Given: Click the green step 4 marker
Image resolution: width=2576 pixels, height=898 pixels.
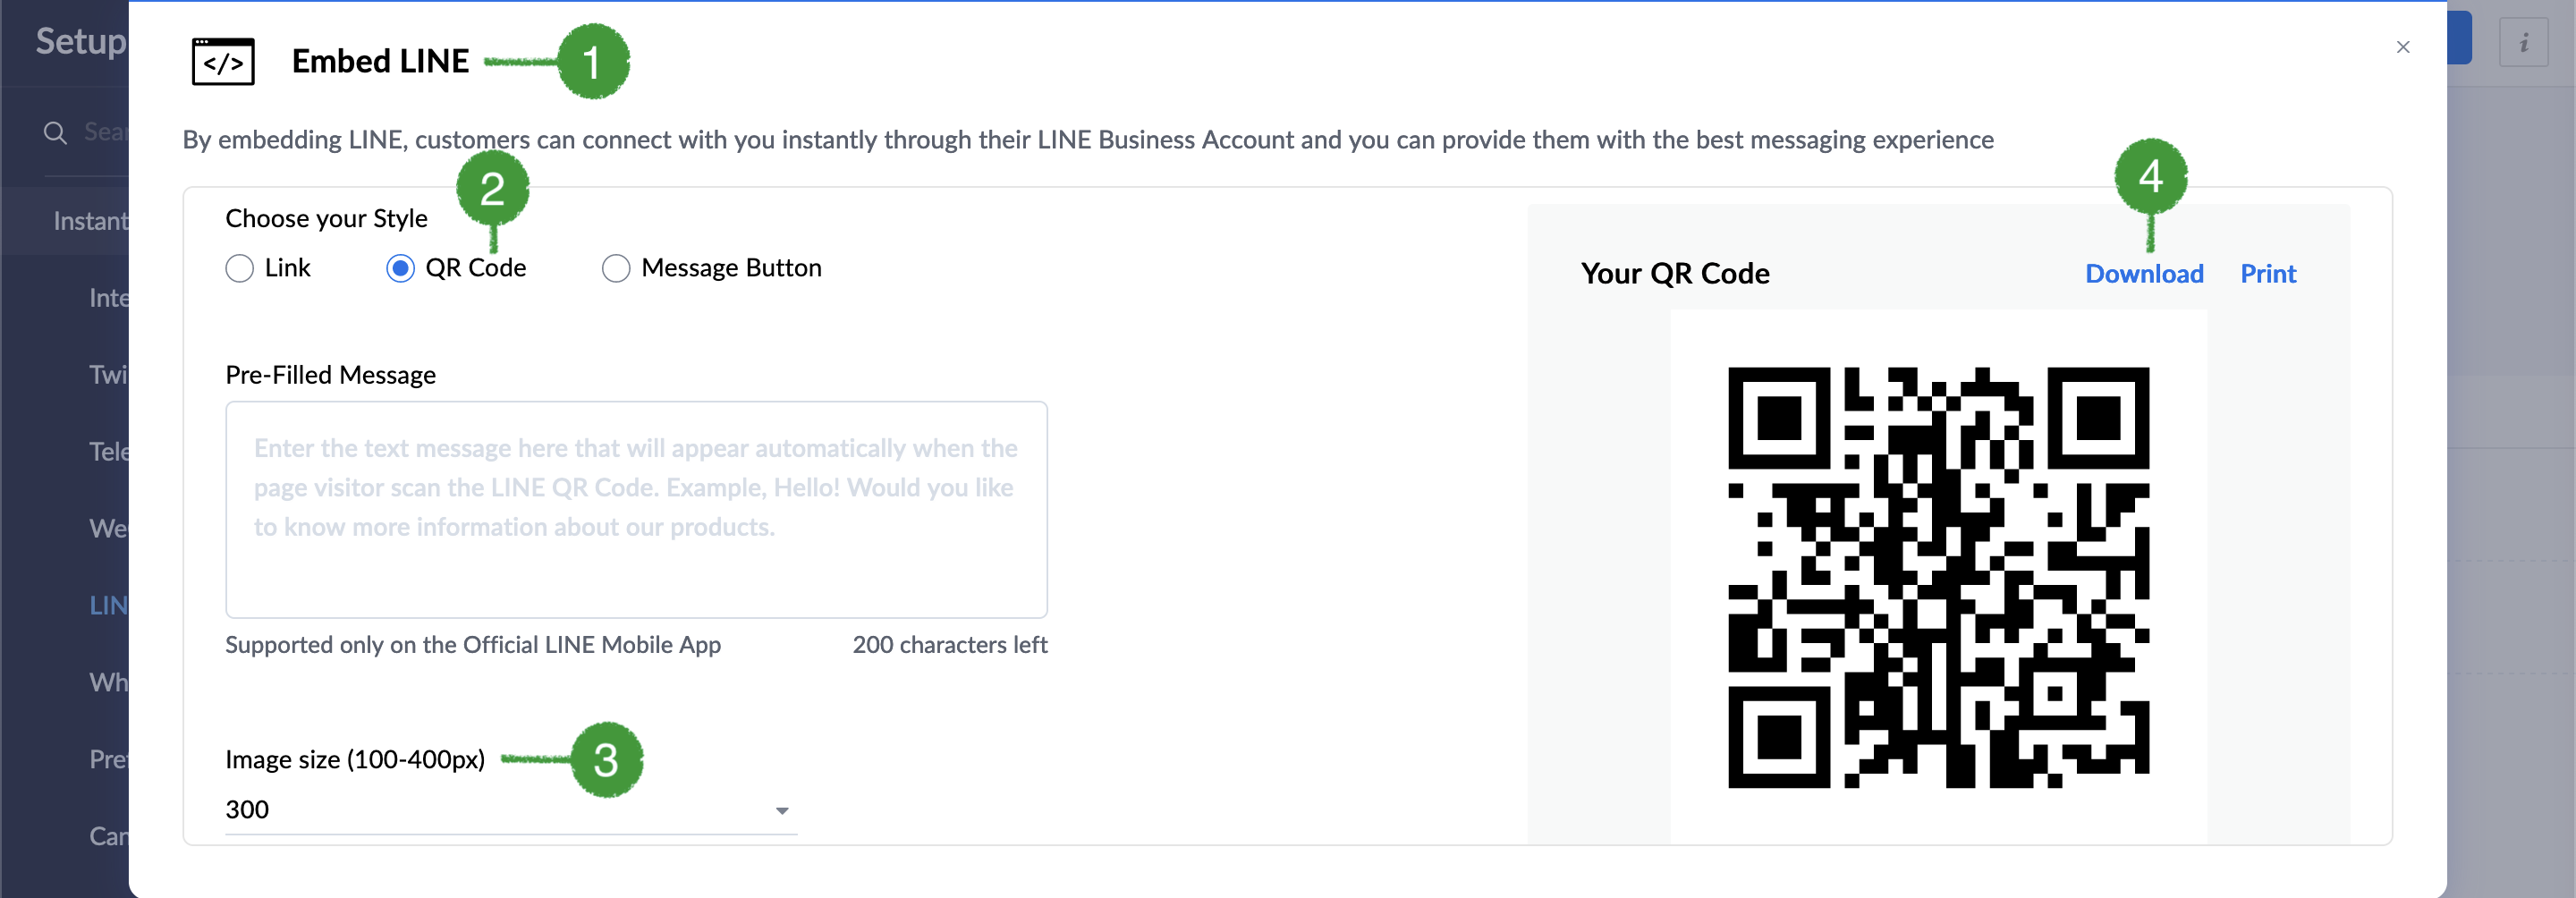Looking at the screenshot, I should click(x=2150, y=177).
